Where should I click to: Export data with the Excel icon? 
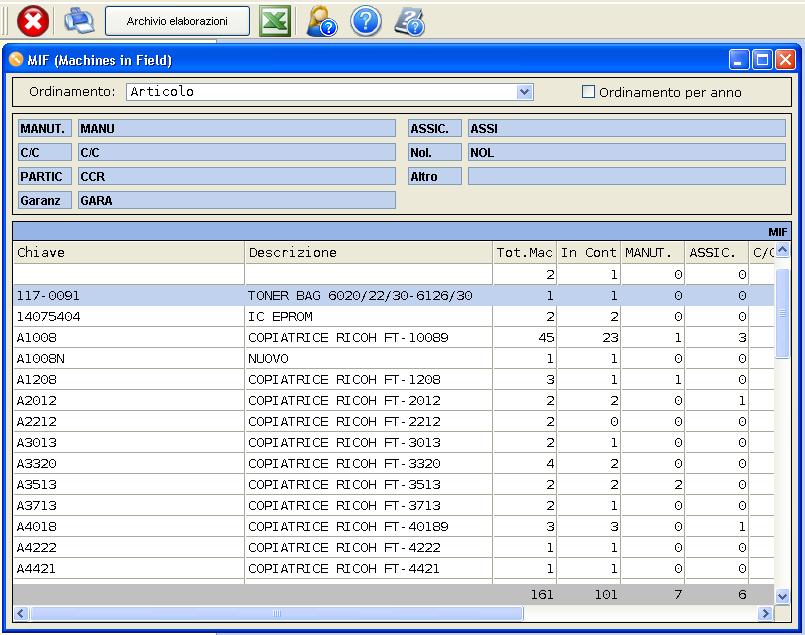pyautogui.click(x=275, y=21)
